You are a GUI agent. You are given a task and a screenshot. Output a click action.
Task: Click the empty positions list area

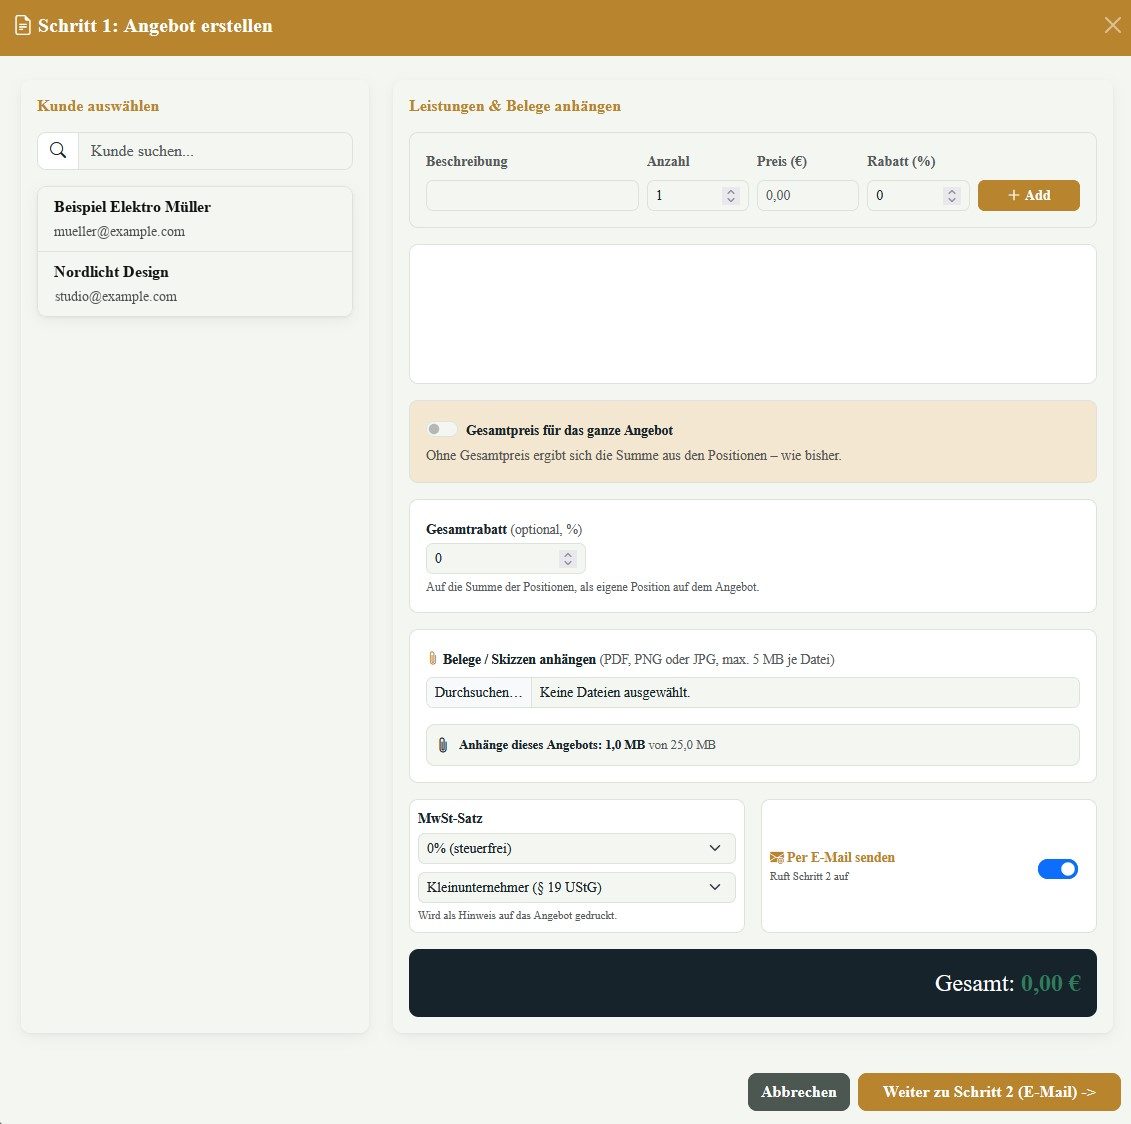[752, 314]
